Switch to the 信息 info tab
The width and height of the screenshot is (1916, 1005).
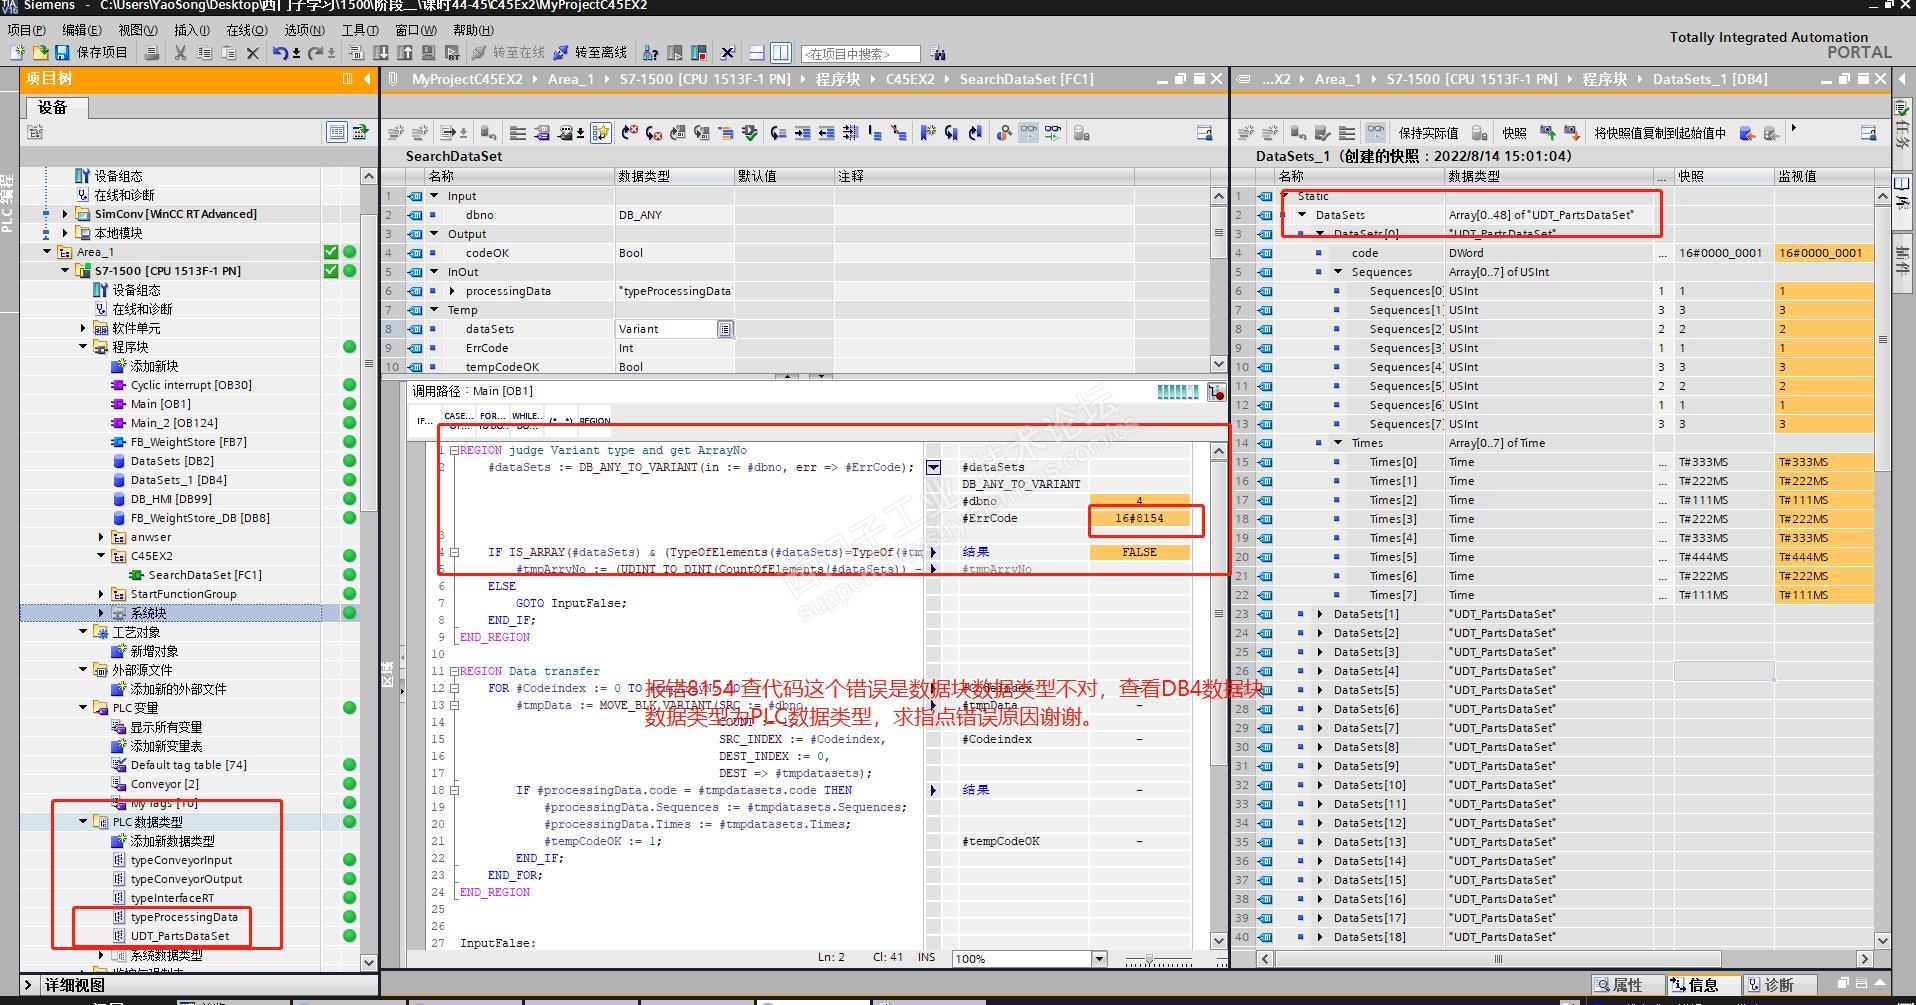[x=1703, y=985]
